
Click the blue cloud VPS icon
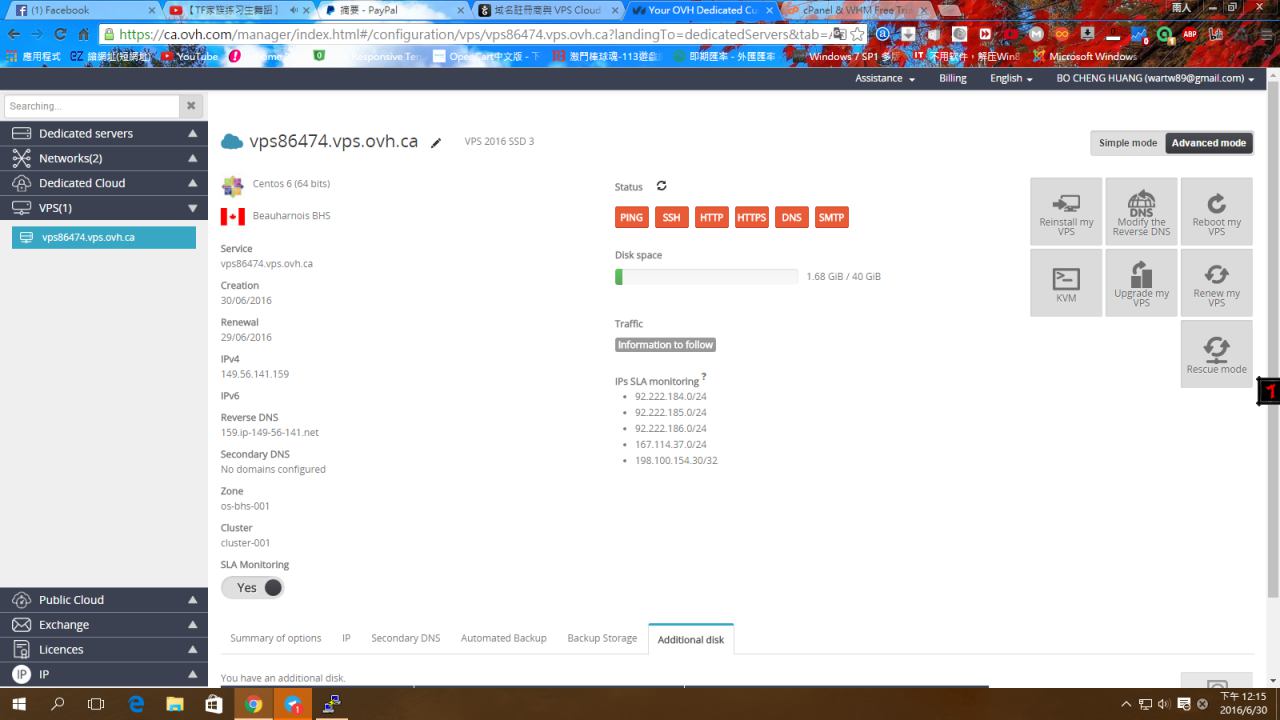(x=232, y=142)
